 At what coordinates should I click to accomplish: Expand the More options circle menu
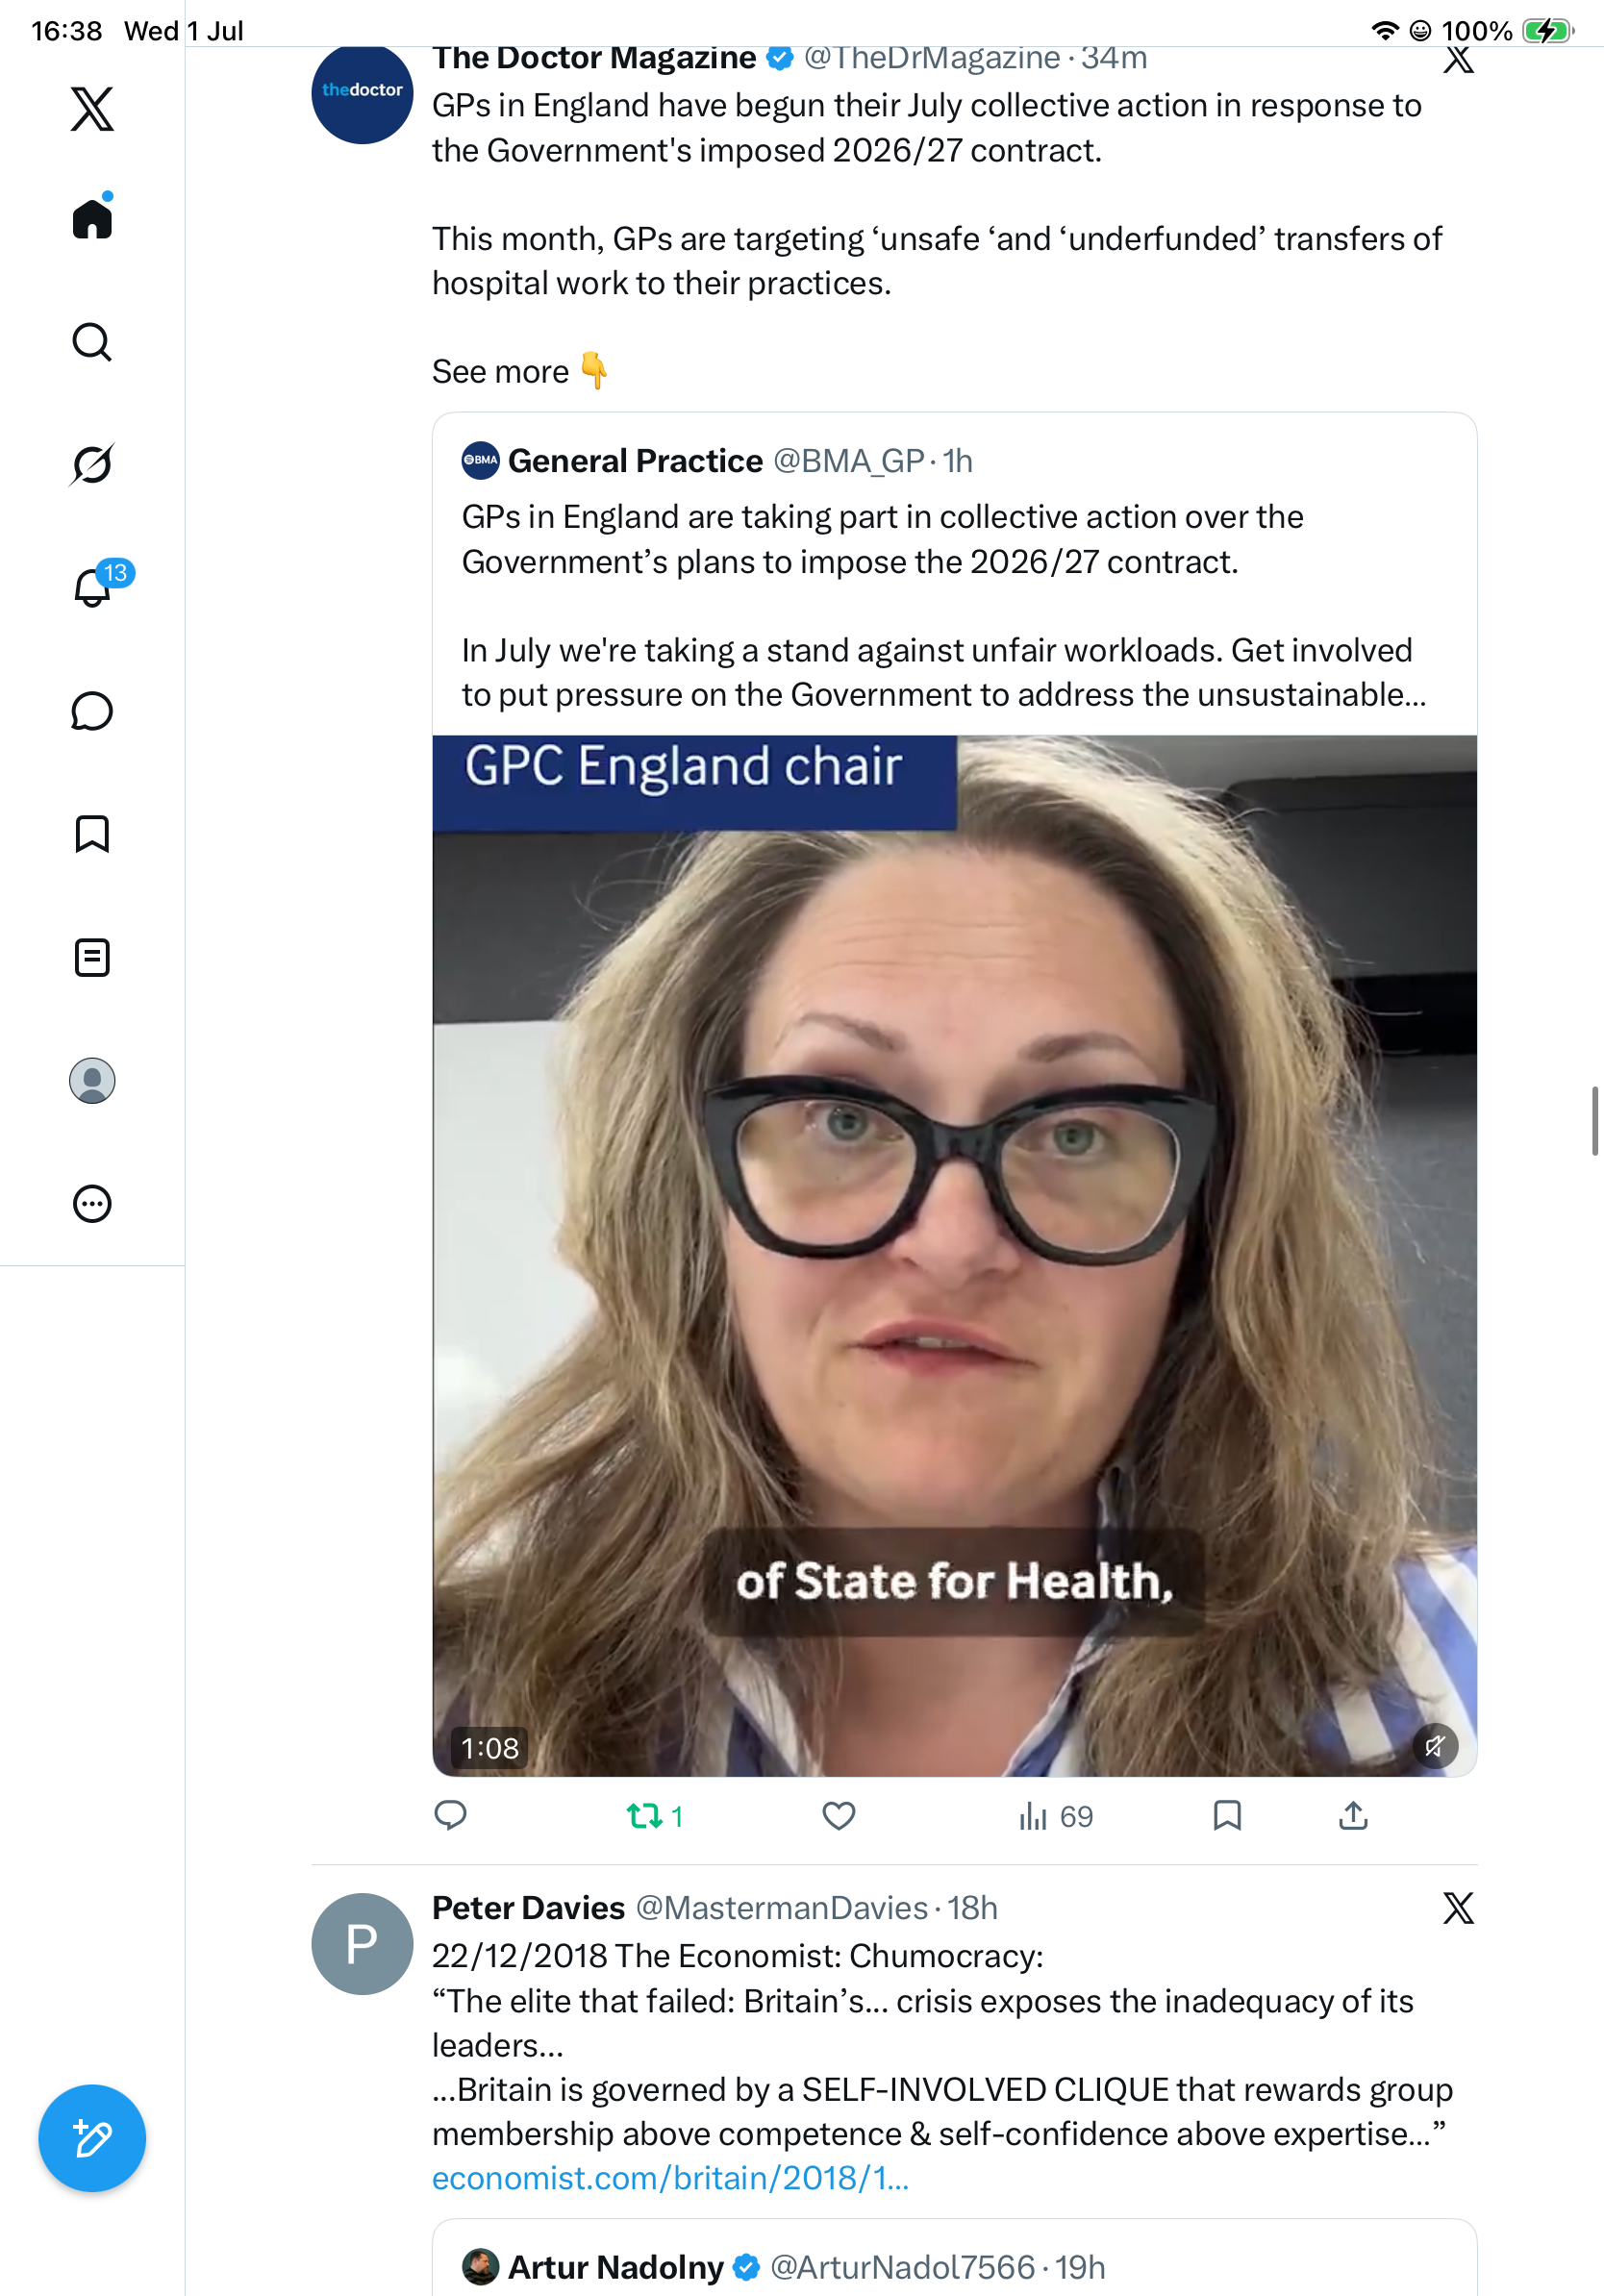coord(92,1204)
